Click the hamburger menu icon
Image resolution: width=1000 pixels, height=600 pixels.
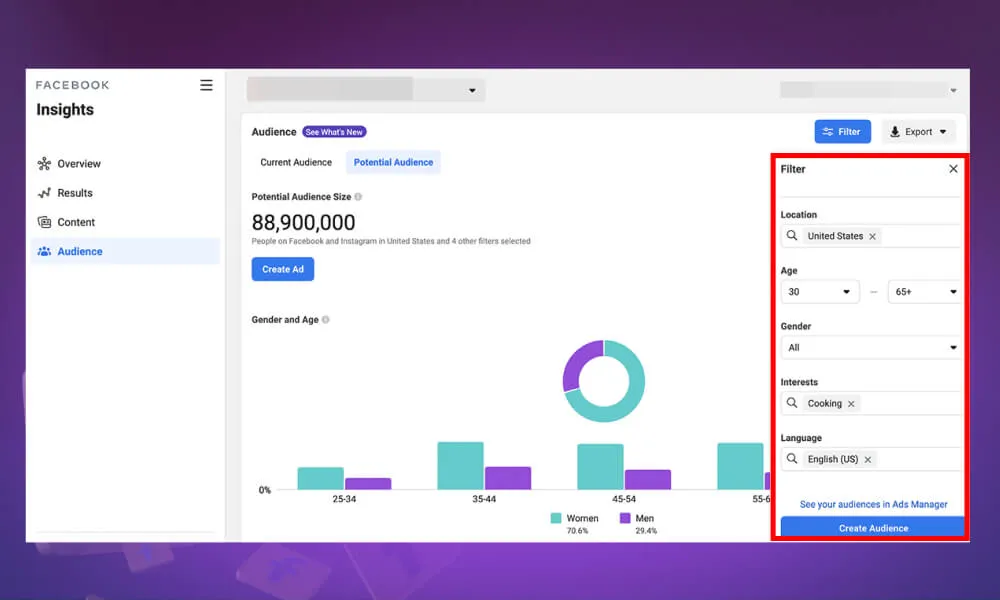(206, 85)
